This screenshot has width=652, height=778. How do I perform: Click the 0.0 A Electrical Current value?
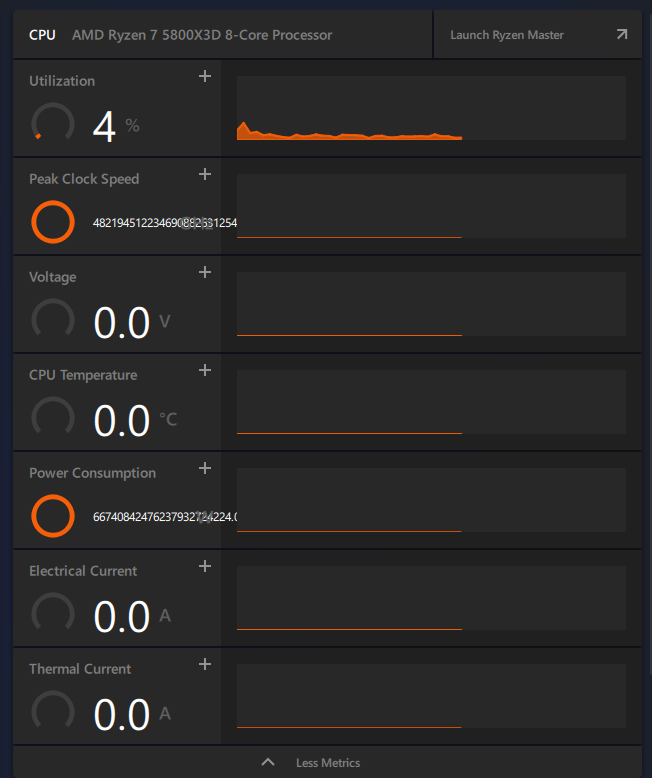tap(132, 616)
